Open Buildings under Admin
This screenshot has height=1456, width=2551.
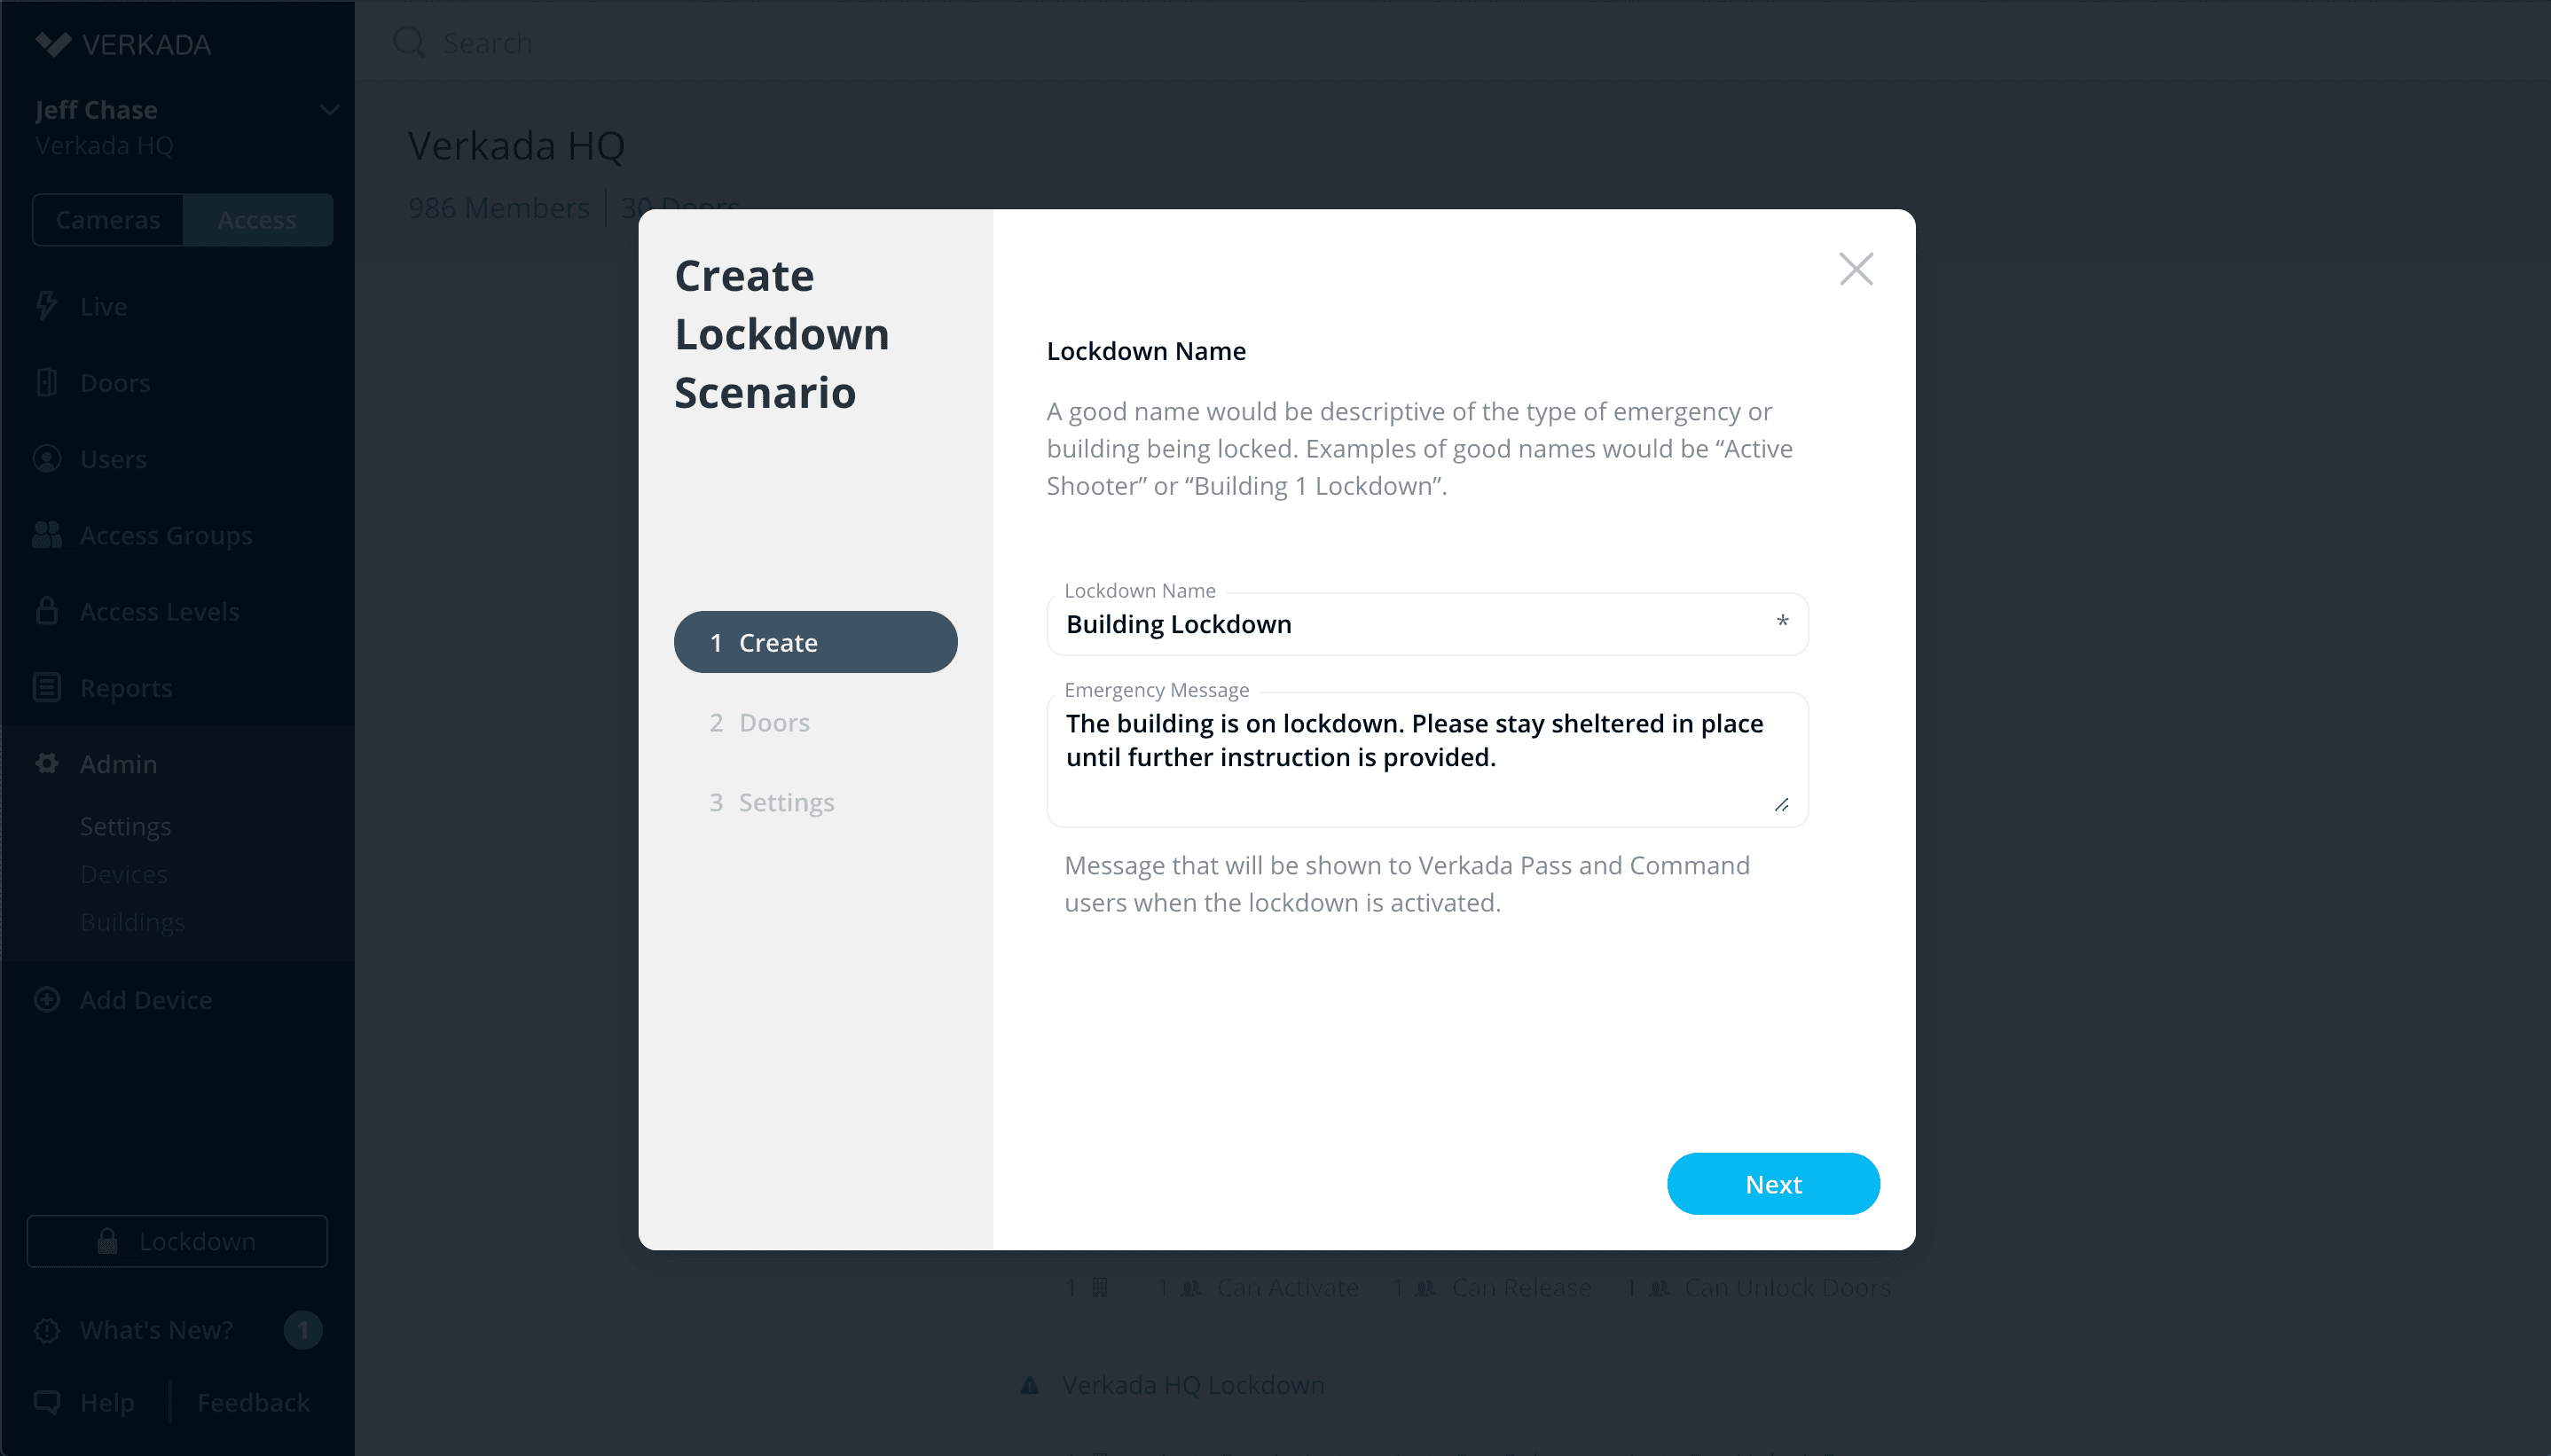point(132,922)
